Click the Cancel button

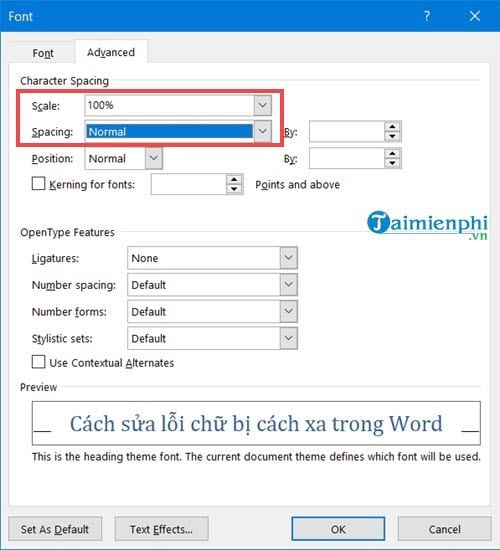[445, 529]
